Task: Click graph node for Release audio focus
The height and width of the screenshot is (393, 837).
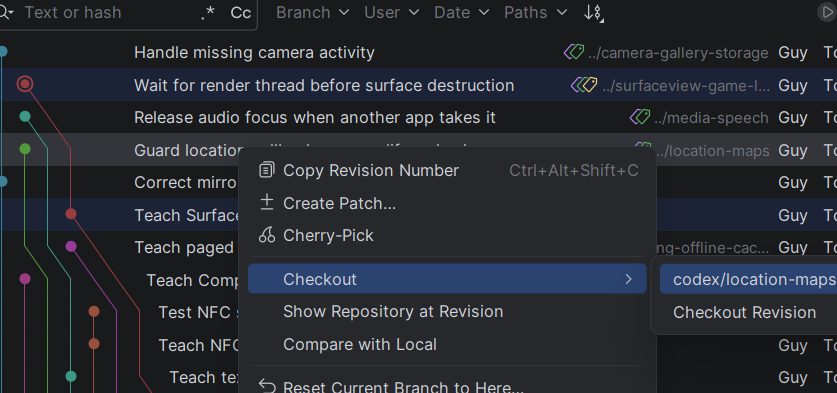Action: click(x=25, y=116)
